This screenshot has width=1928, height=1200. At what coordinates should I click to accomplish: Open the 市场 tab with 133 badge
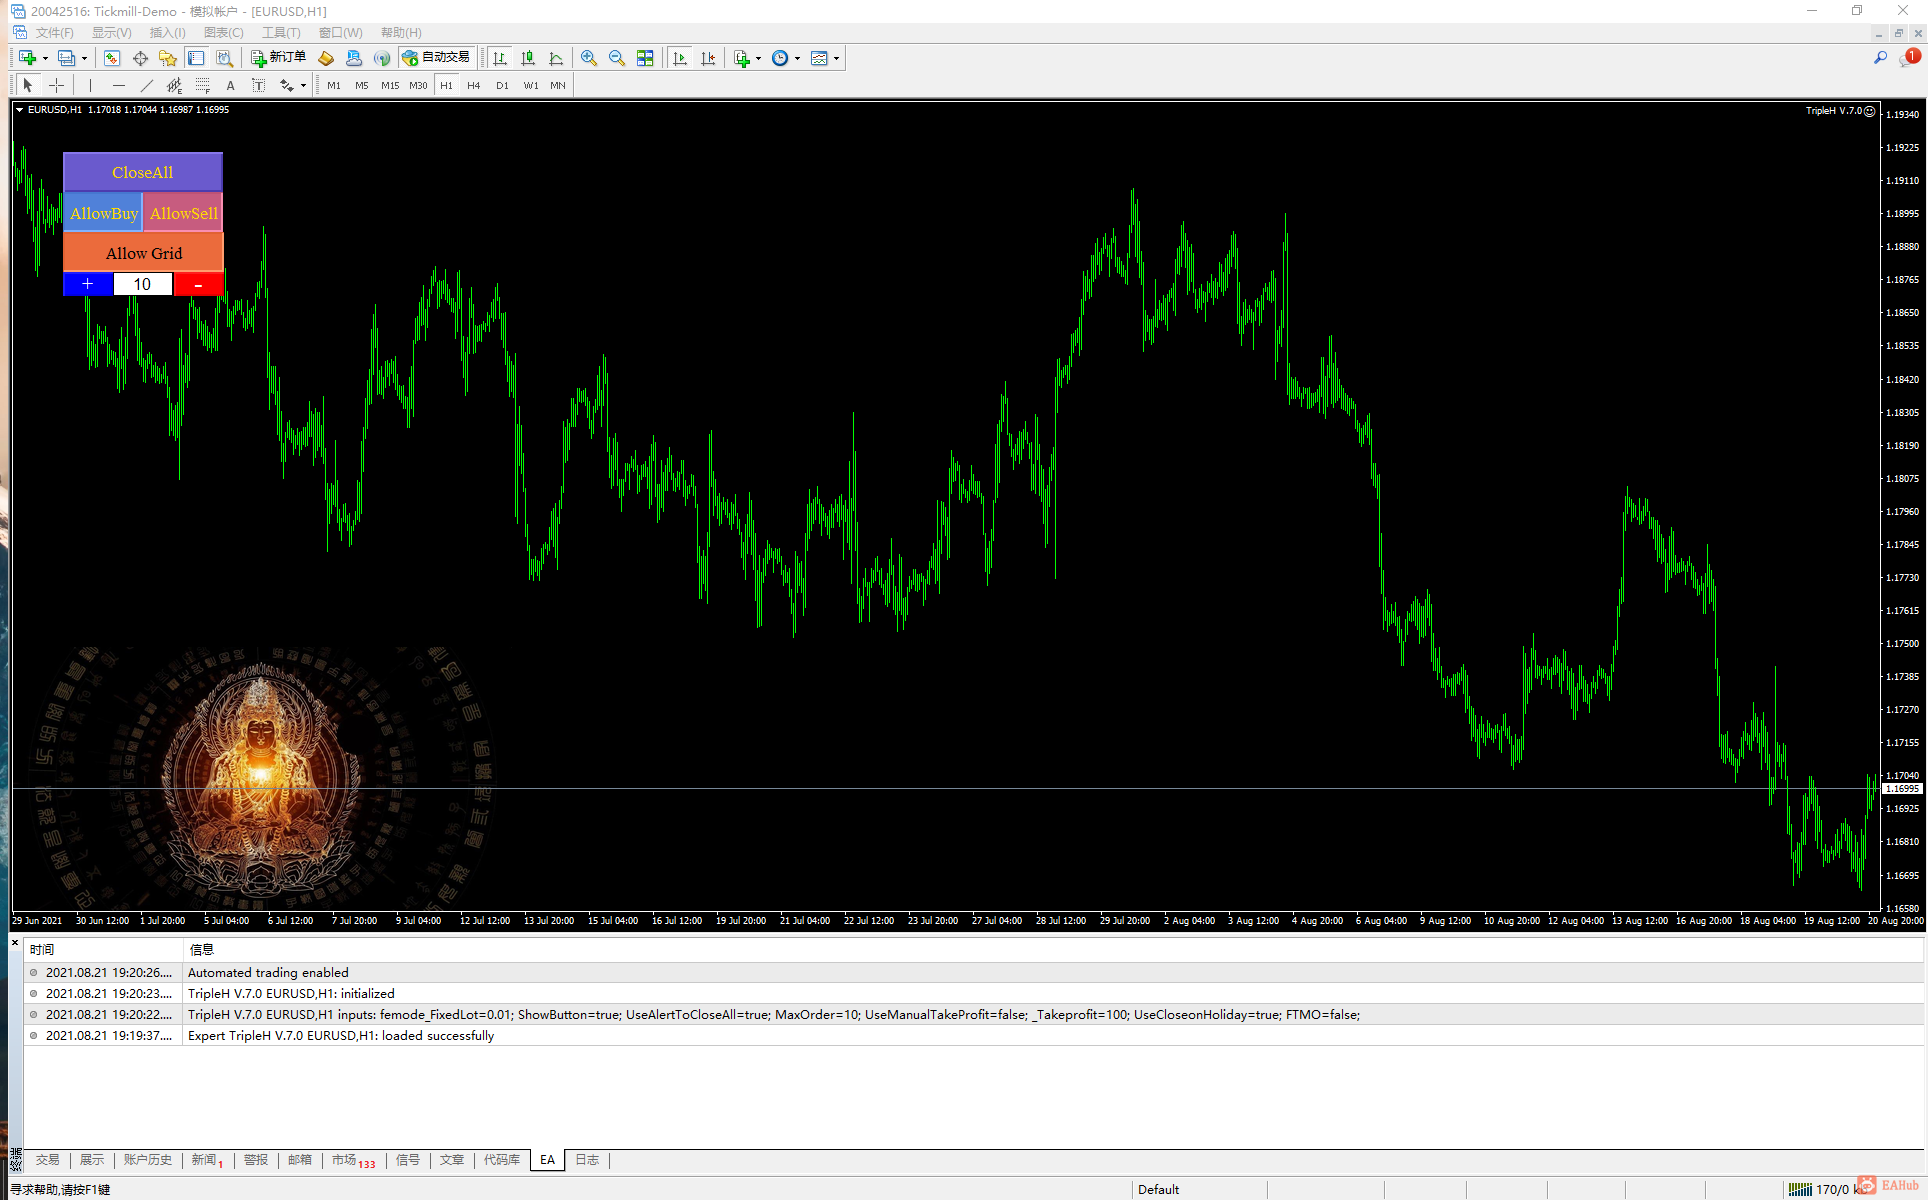(x=354, y=1160)
